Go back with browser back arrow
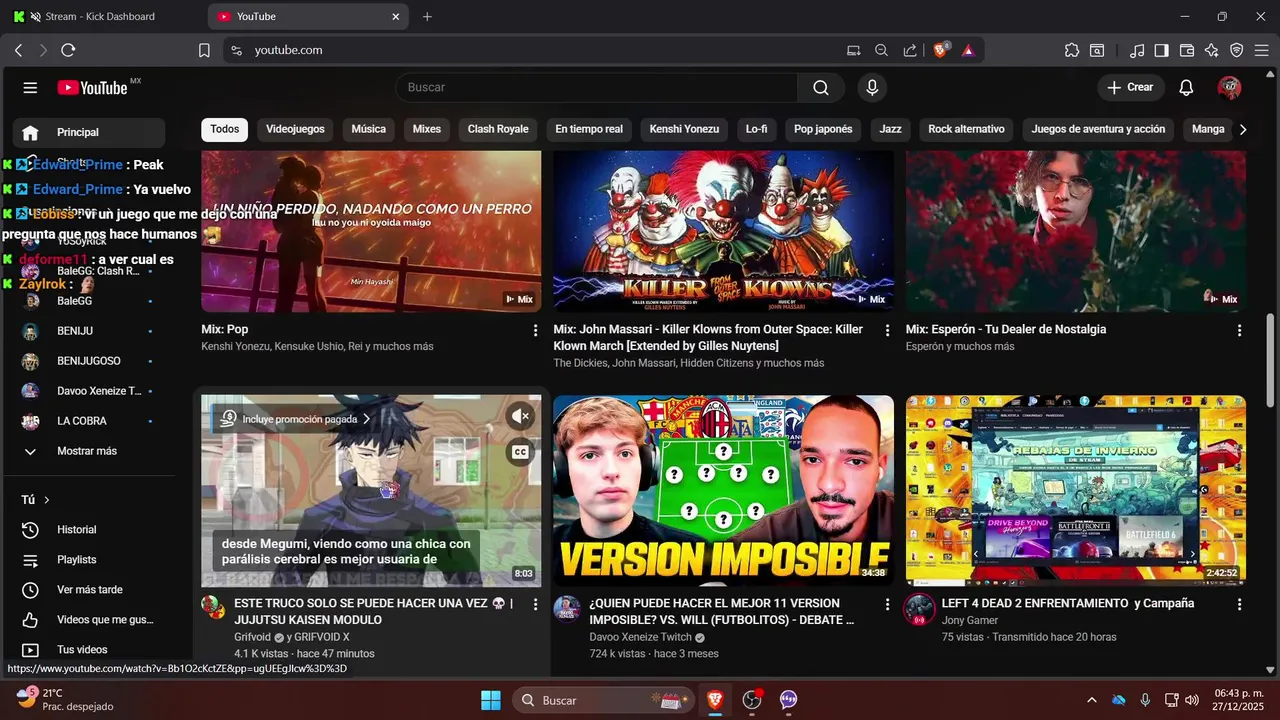Image resolution: width=1280 pixels, height=720 pixels. coord(18,50)
